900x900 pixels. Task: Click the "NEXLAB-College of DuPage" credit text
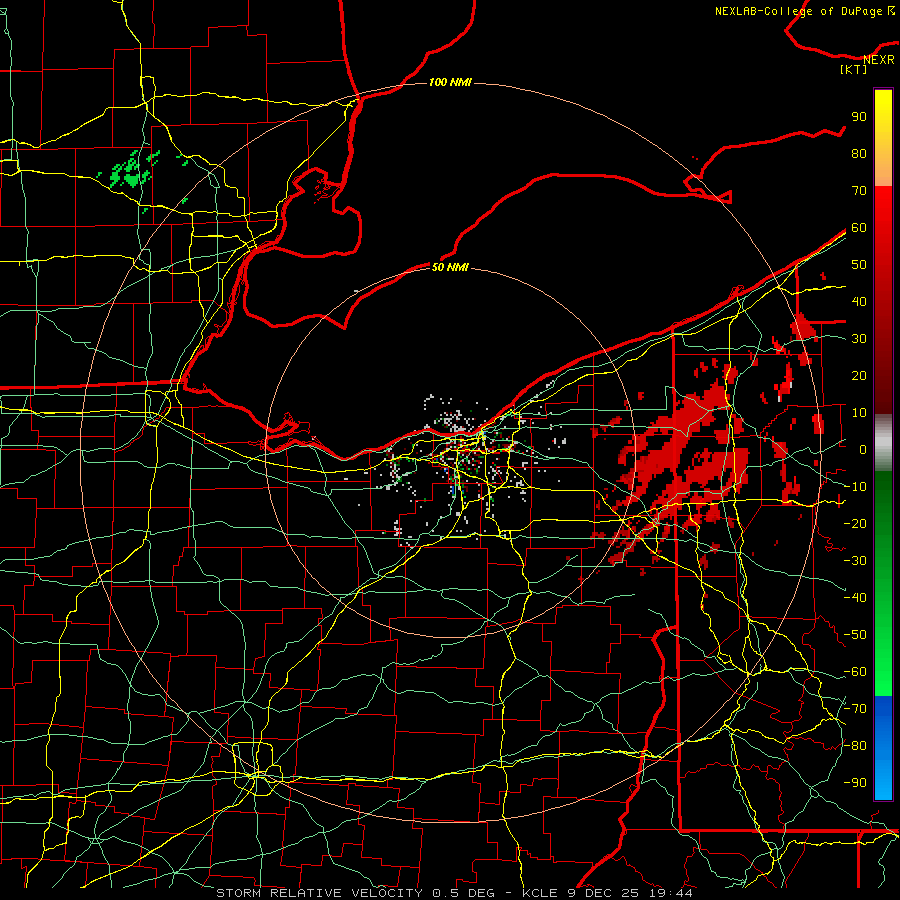(799, 11)
